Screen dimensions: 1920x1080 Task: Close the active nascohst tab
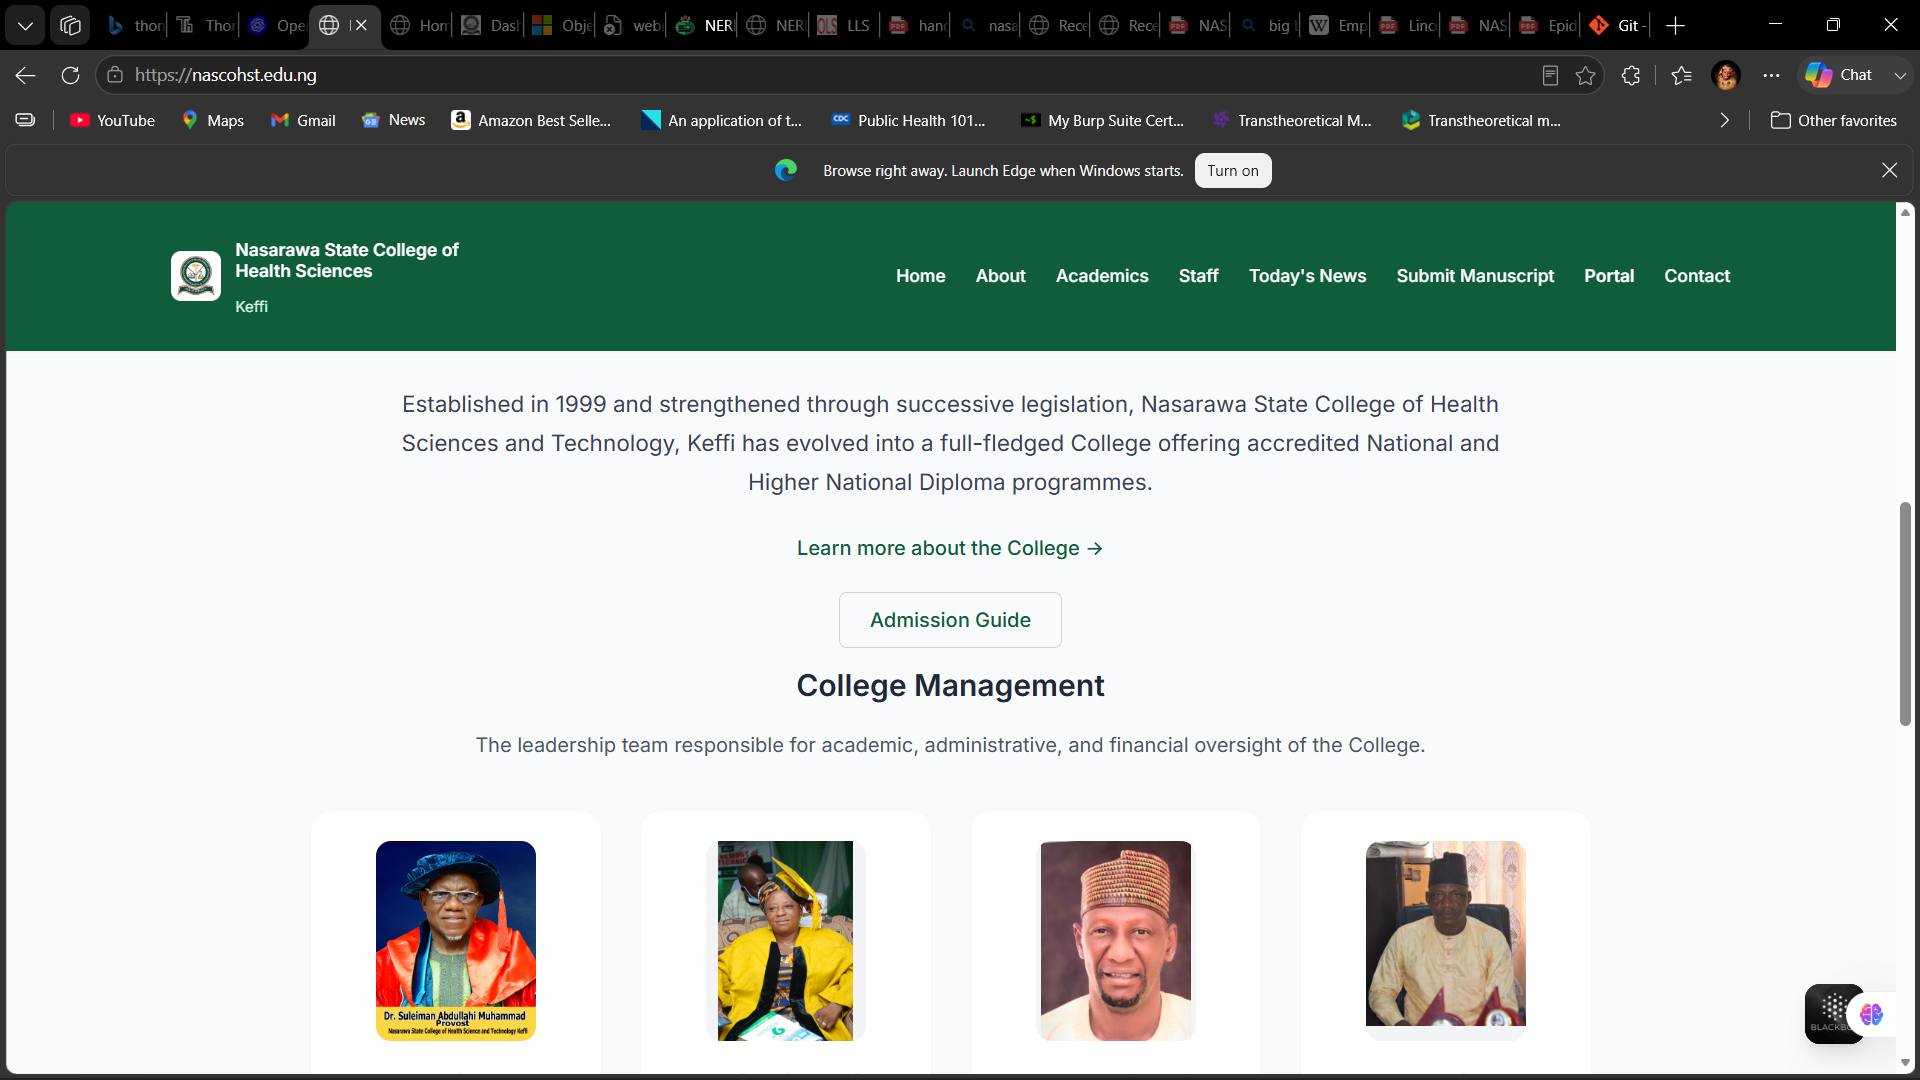[361, 26]
